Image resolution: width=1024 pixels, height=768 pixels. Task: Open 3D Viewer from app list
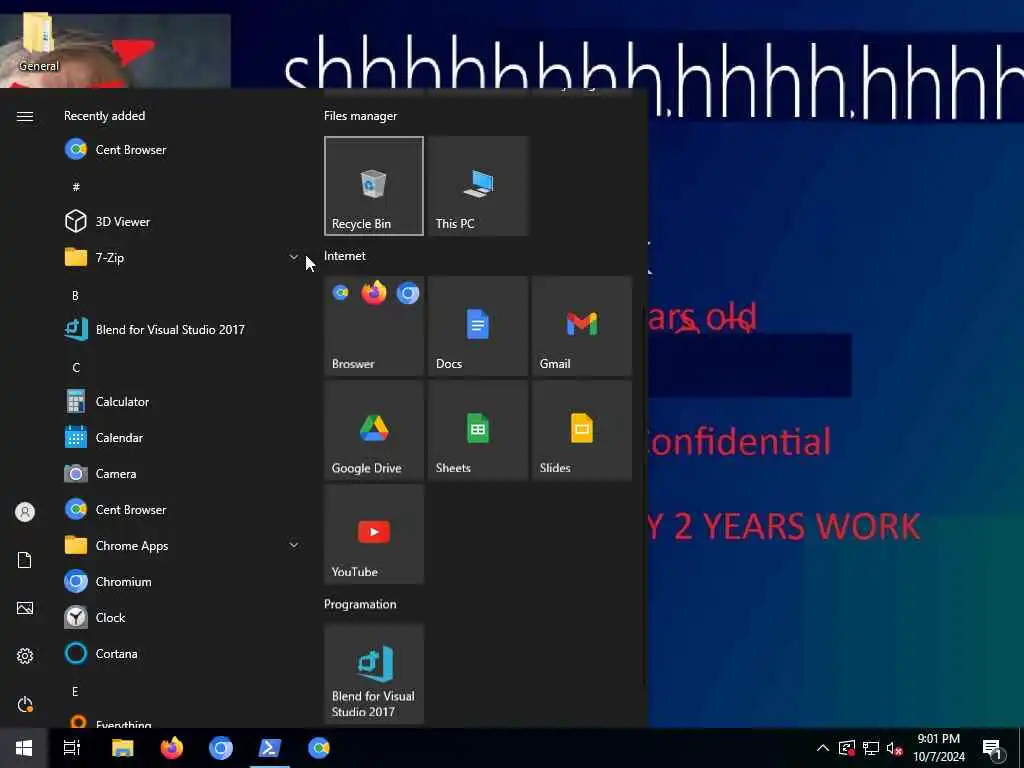[x=183, y=221]
